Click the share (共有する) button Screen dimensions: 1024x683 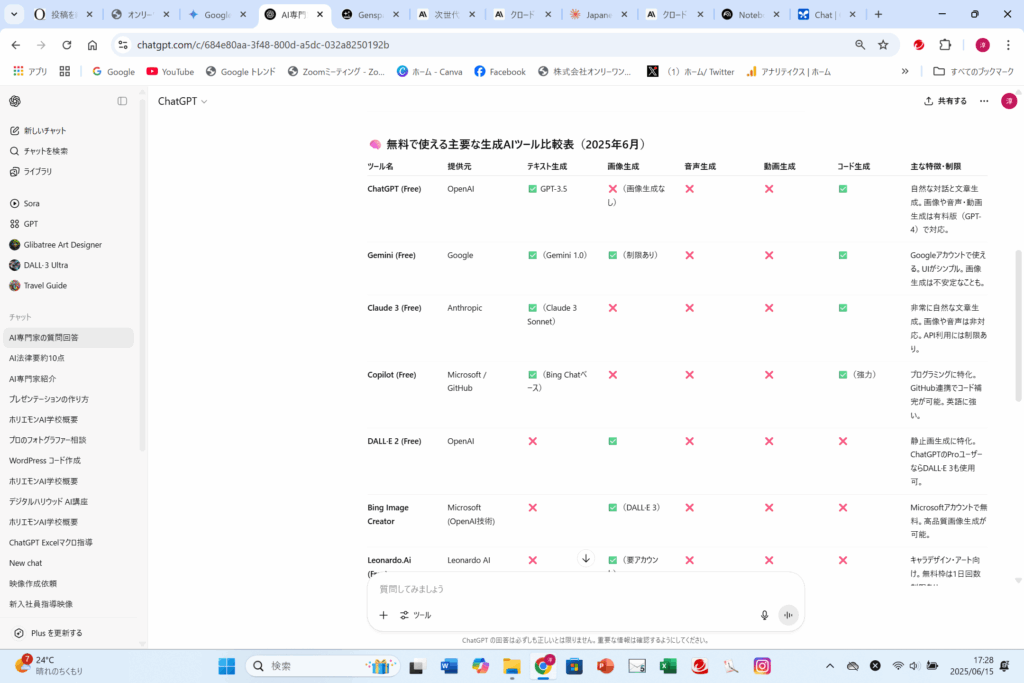coord(945,101)
